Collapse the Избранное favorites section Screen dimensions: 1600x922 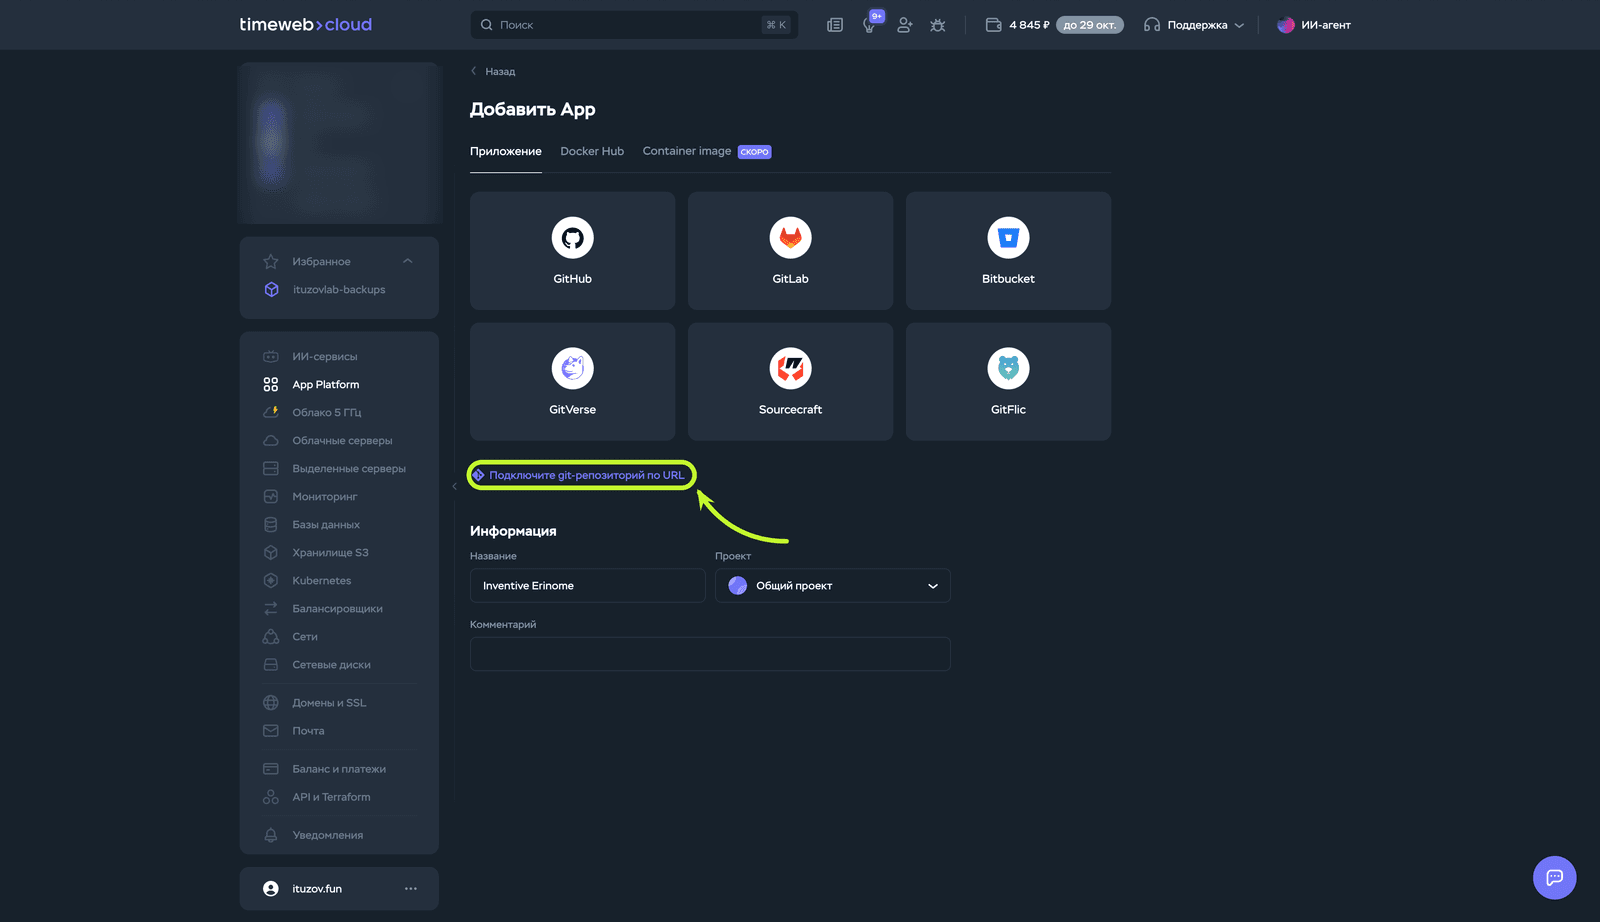[408, 262]
